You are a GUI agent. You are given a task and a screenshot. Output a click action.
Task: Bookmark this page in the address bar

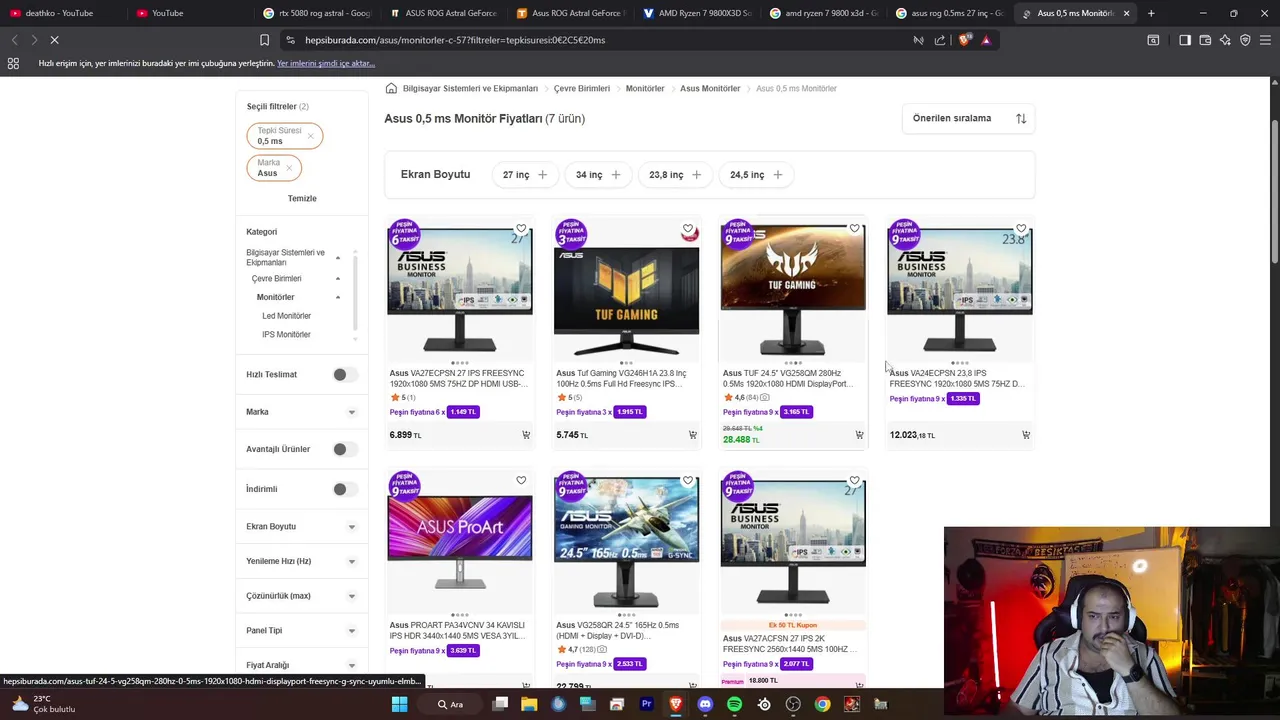click(x=264, y=40)
